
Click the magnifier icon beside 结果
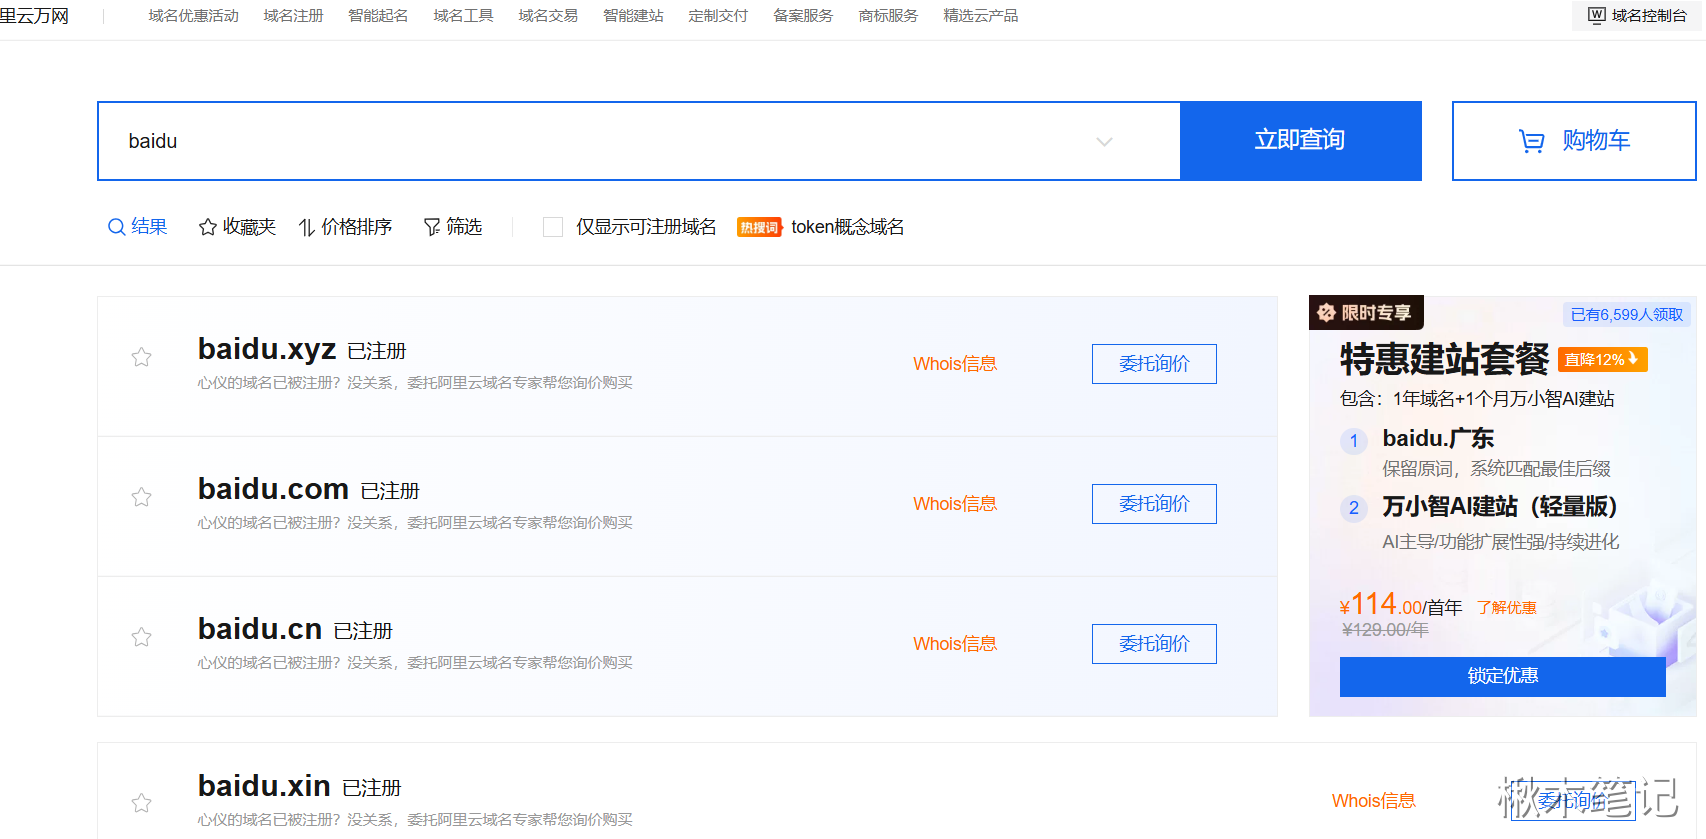coord(116,227)
